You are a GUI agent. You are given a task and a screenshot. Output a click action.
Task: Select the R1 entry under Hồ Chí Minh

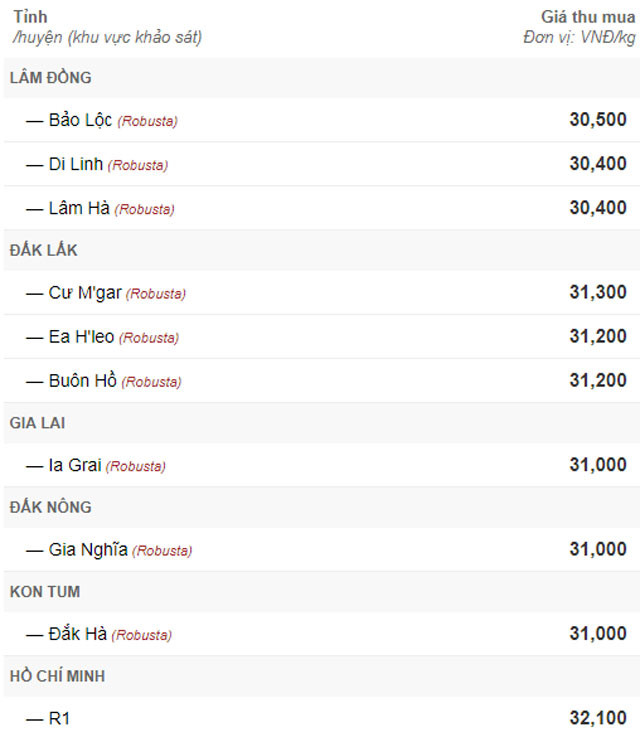(60, 718)
